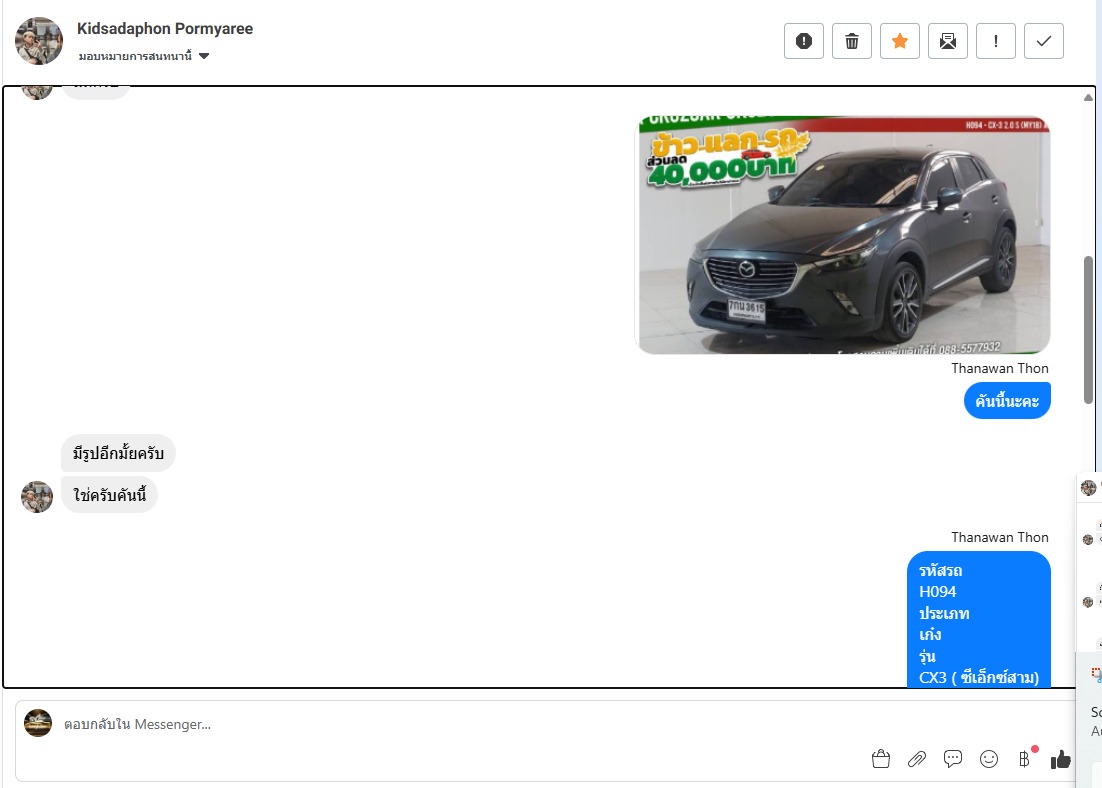Attach a file with paperclip icon
This screenshot has height=788, width=1102.
pos(917,759)
